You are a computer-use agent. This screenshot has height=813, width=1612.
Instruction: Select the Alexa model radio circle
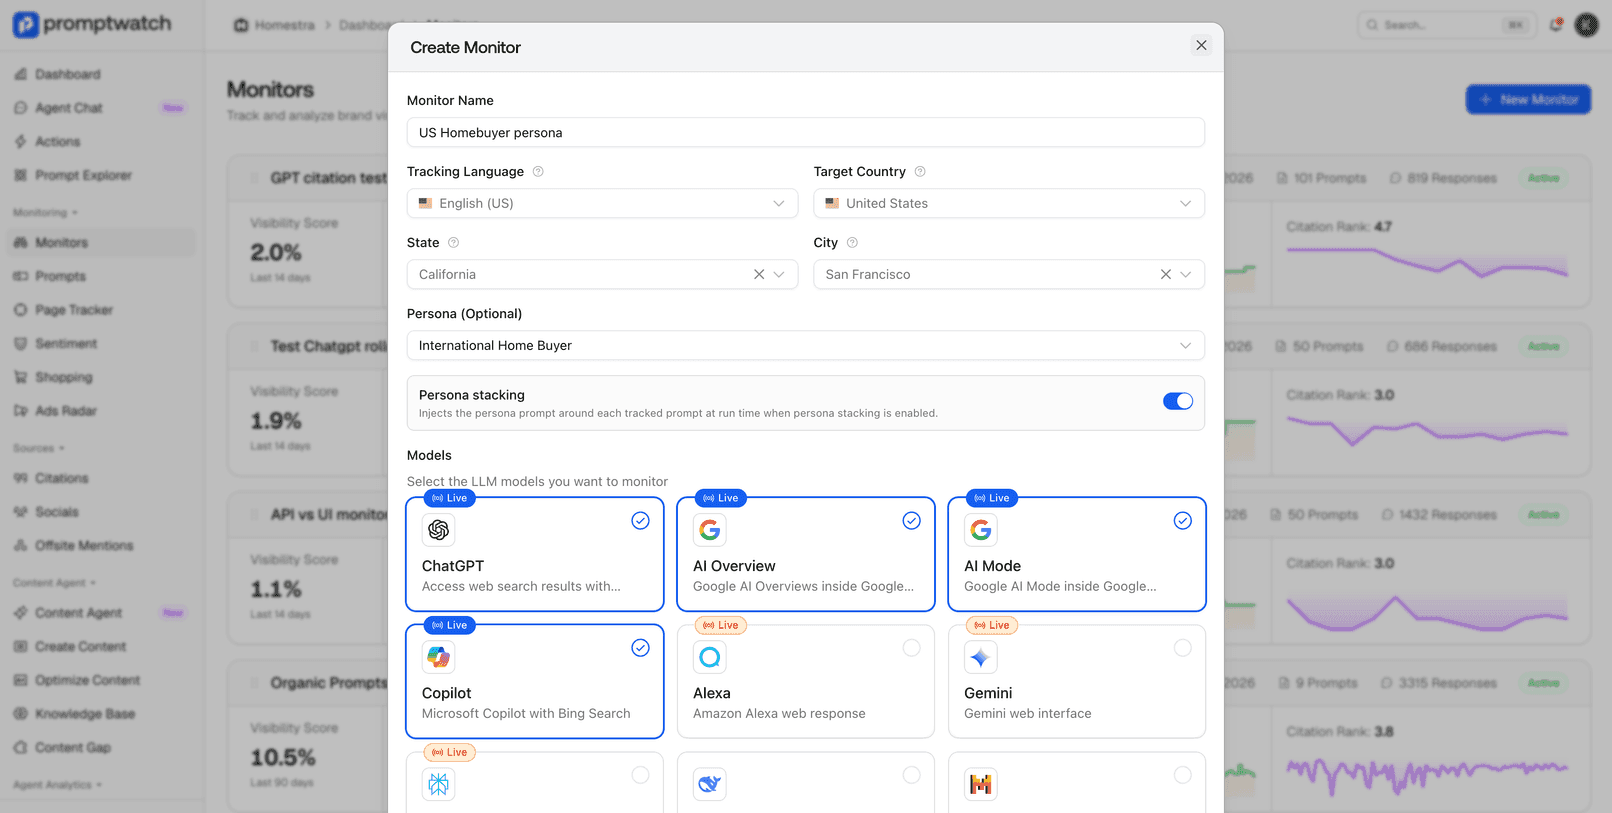click(x=911, y=648)
